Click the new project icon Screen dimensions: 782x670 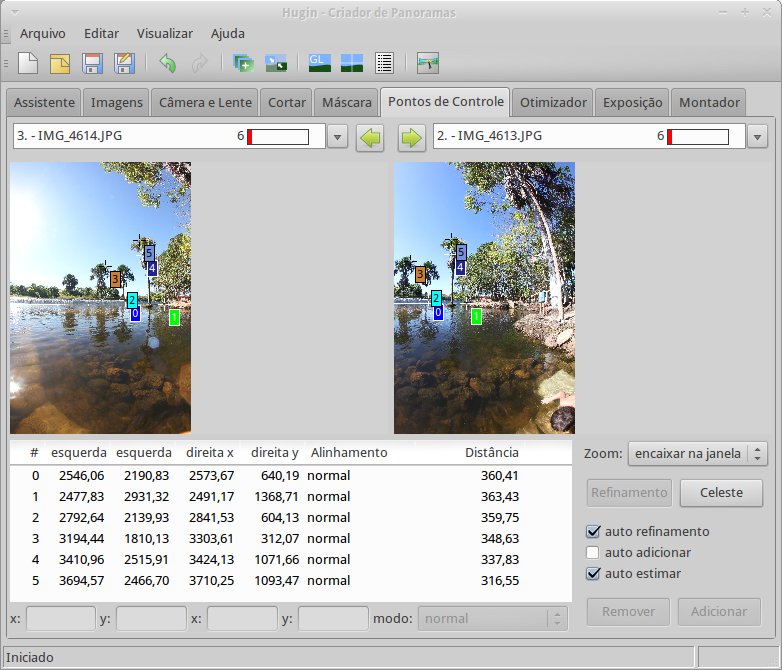point(28,64)
